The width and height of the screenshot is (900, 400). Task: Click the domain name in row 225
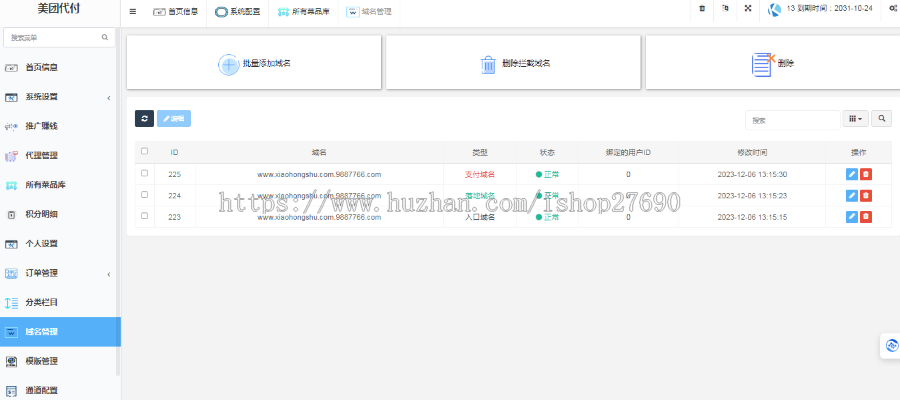tap(319, 174)
